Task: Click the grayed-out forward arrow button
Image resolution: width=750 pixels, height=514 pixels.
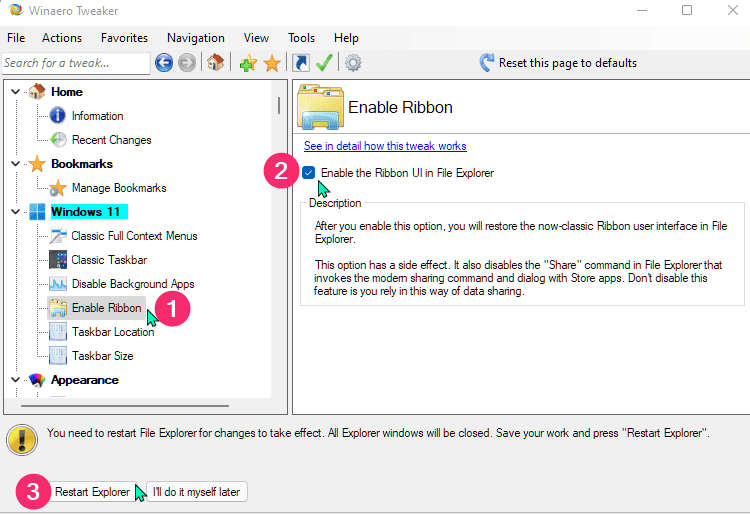Action: tap(187, 63)
